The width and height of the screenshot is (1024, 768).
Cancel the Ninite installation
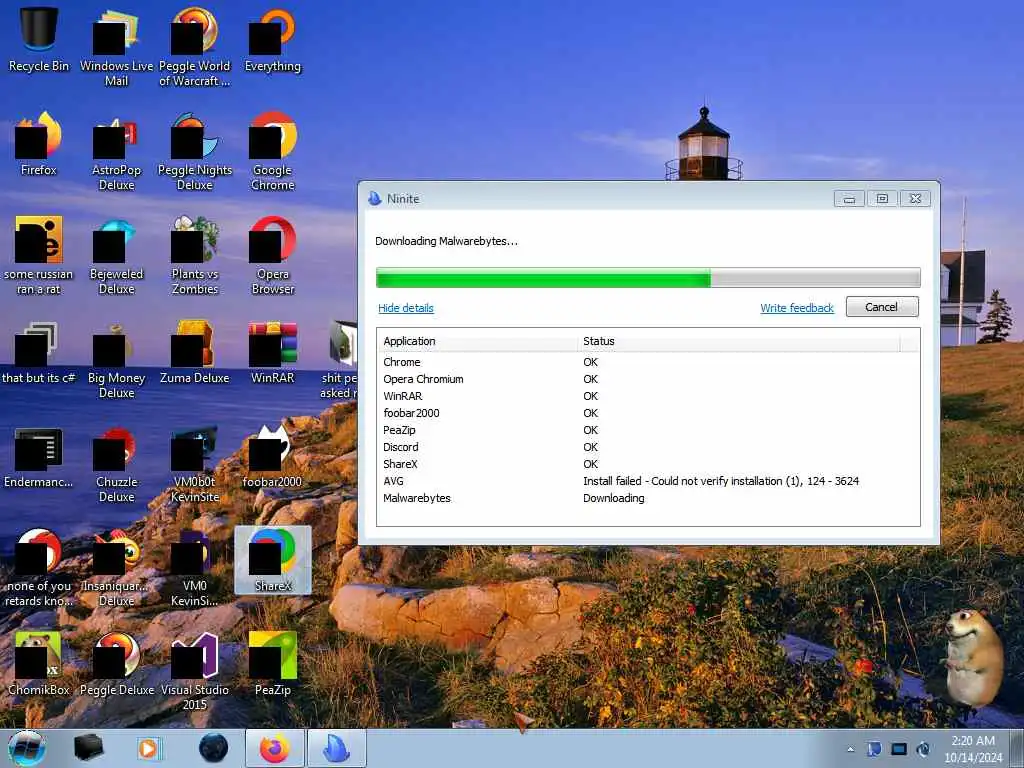pos(882,307)
